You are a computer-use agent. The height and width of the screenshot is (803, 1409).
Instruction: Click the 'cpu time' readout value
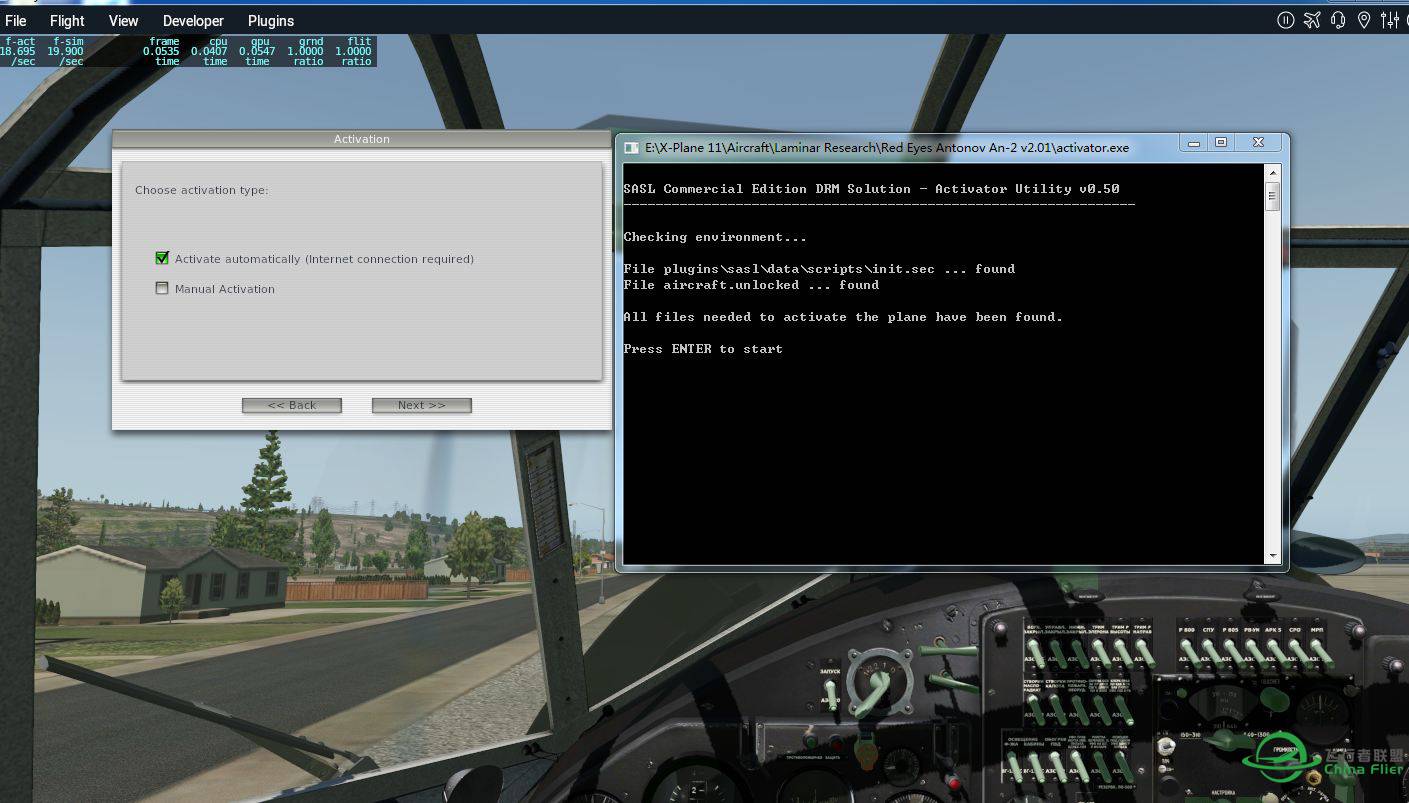[209, 51]
